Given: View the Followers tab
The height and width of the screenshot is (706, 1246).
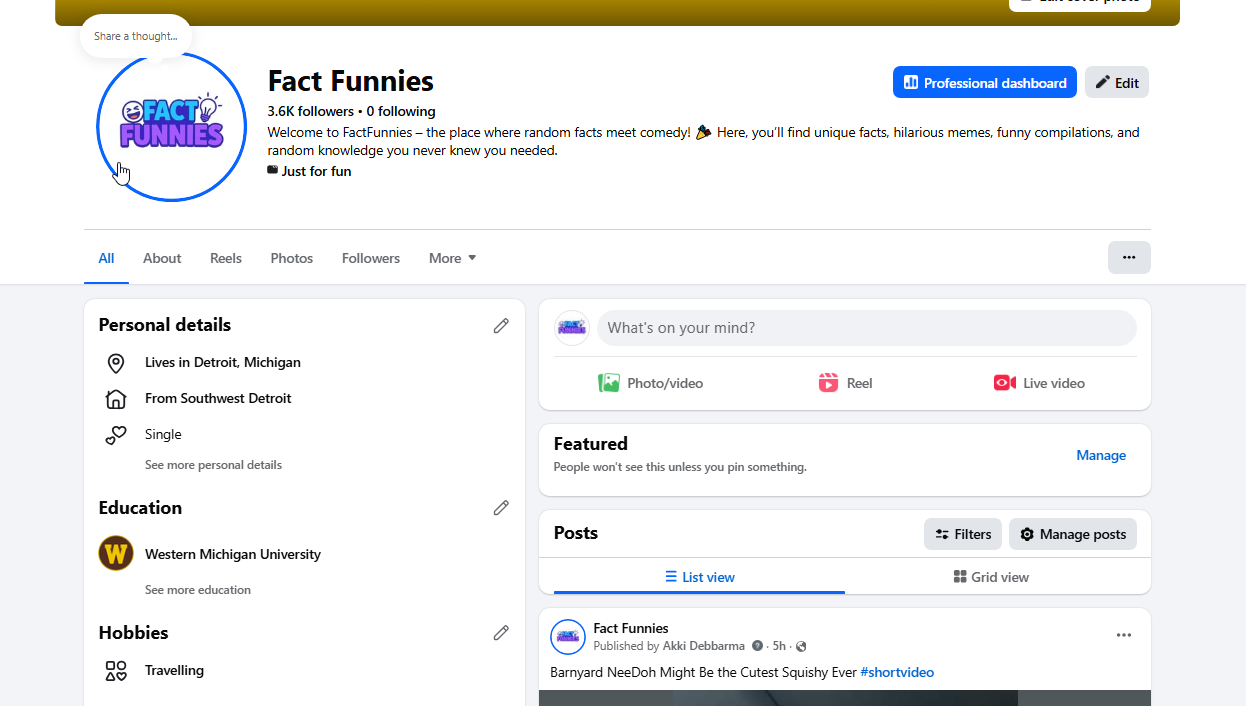Looking at the screenshot, I should point(371,258).
